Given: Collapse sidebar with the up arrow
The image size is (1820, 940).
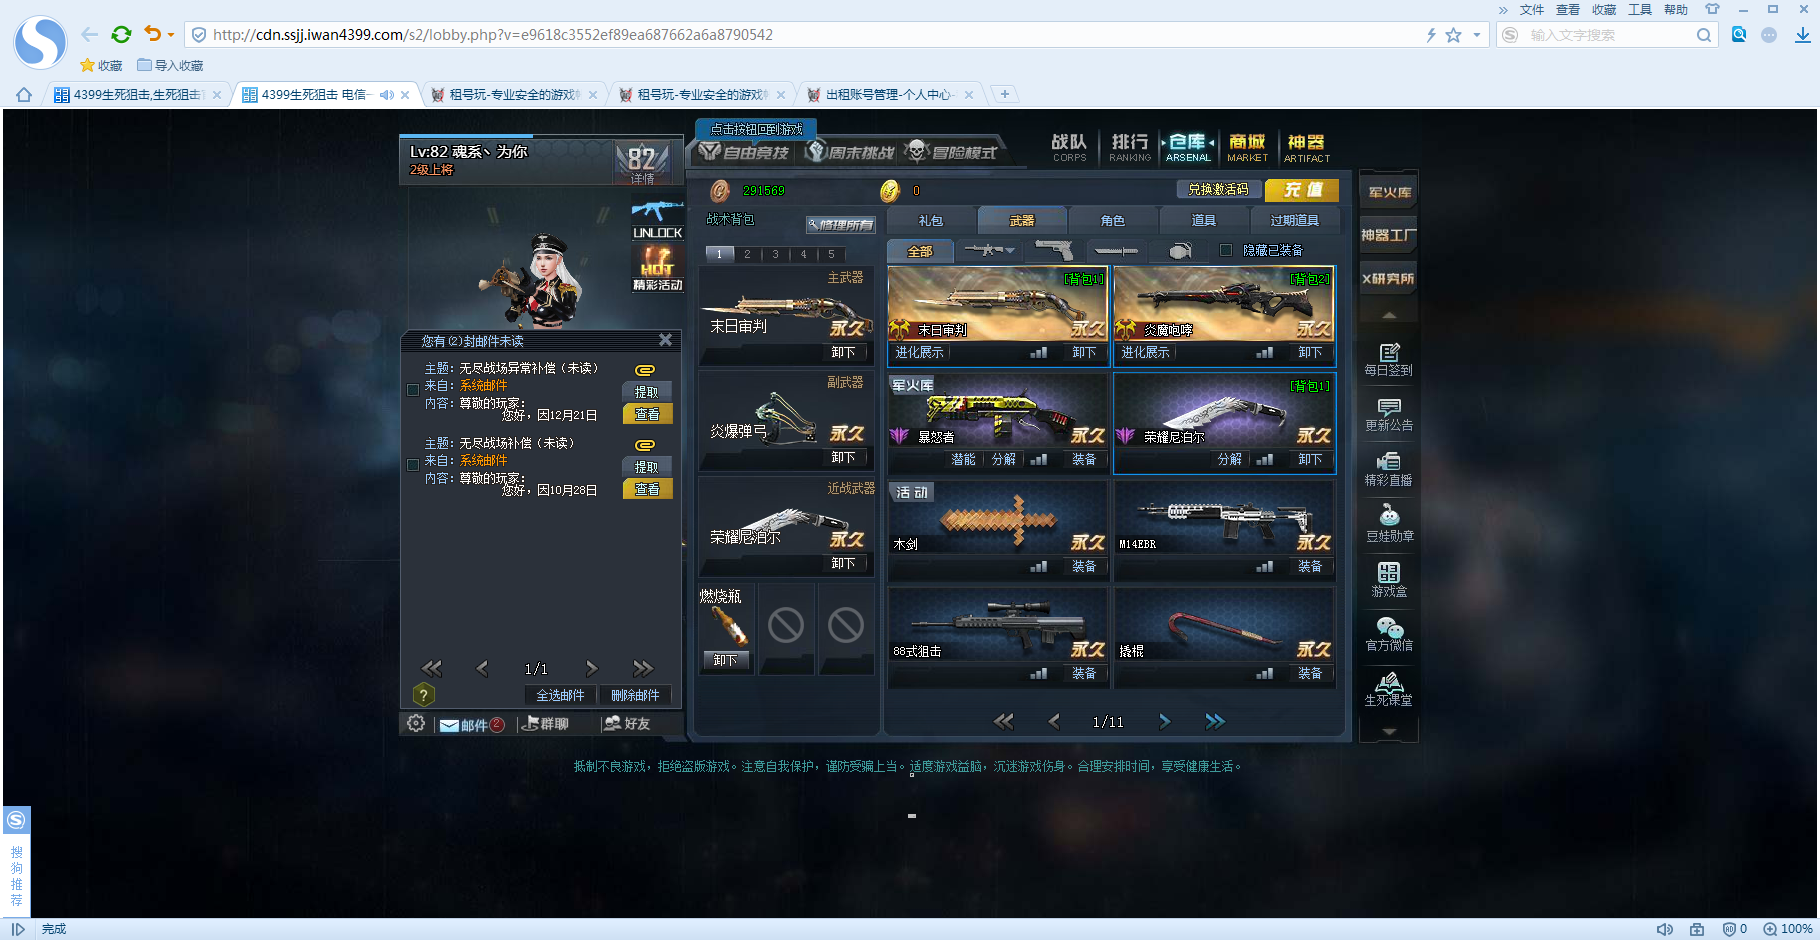Looking at the screenshot, I should click(1389, 315).
